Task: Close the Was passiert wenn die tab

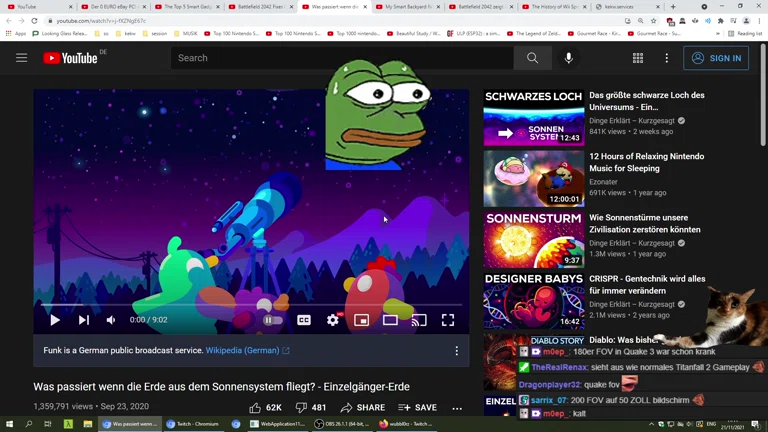Action: 365,7
